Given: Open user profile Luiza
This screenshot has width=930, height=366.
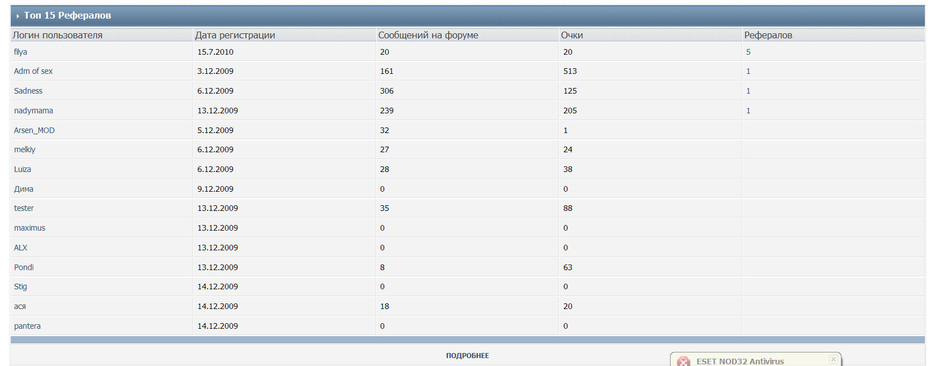Looking at the screenshot, I should click(x=23, y=169).
